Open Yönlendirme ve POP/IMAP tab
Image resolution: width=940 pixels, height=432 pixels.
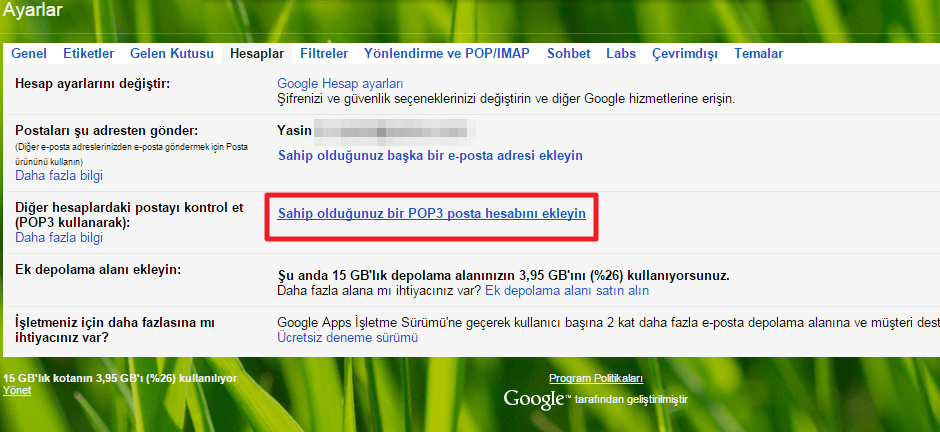coord(447,53)
